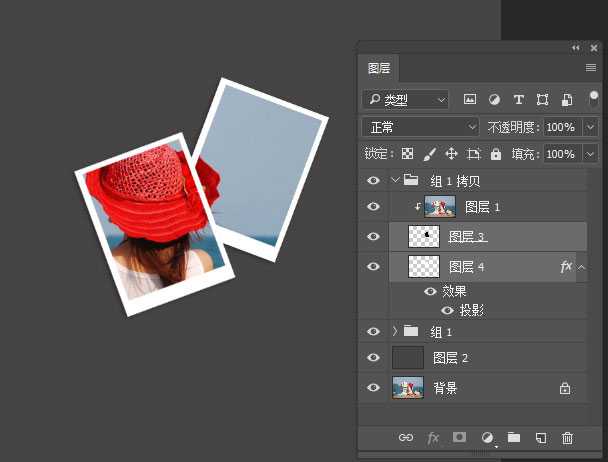608x462 pixels.
Task: Expand the 组 1 layer group
Action: click(x=395, y=331)
